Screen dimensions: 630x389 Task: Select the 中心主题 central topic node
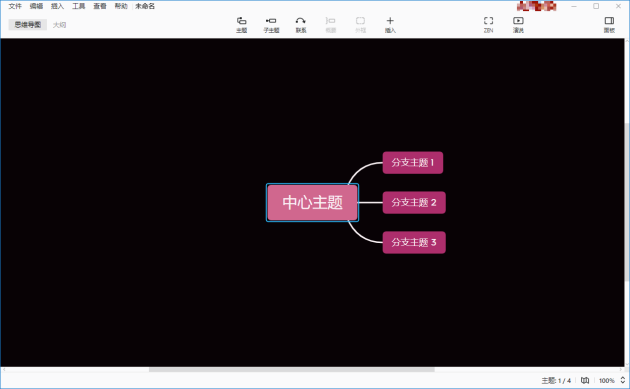313,203
